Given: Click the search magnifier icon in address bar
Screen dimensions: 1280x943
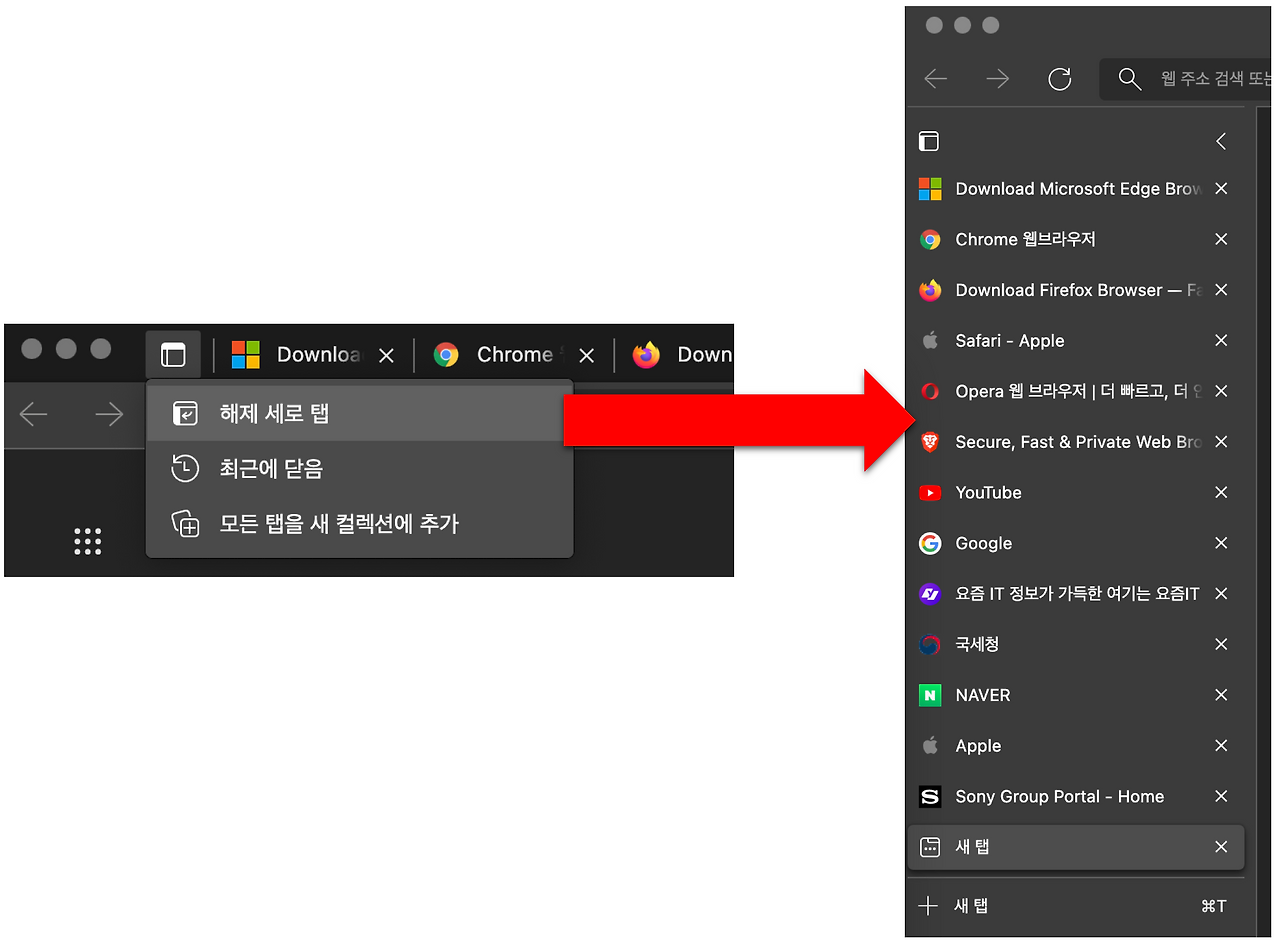Looking at the screenshot, I should click(1130, 79).
